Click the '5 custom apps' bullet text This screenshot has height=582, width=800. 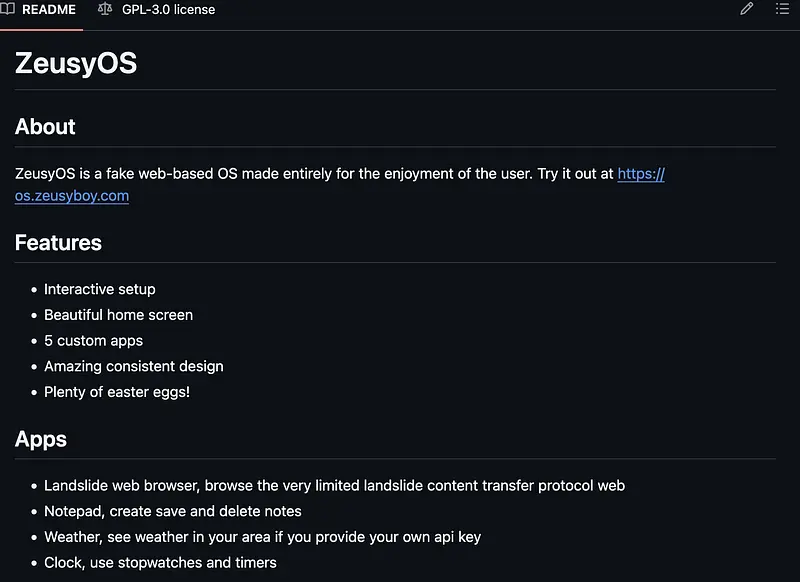click(x=93, y=341)
